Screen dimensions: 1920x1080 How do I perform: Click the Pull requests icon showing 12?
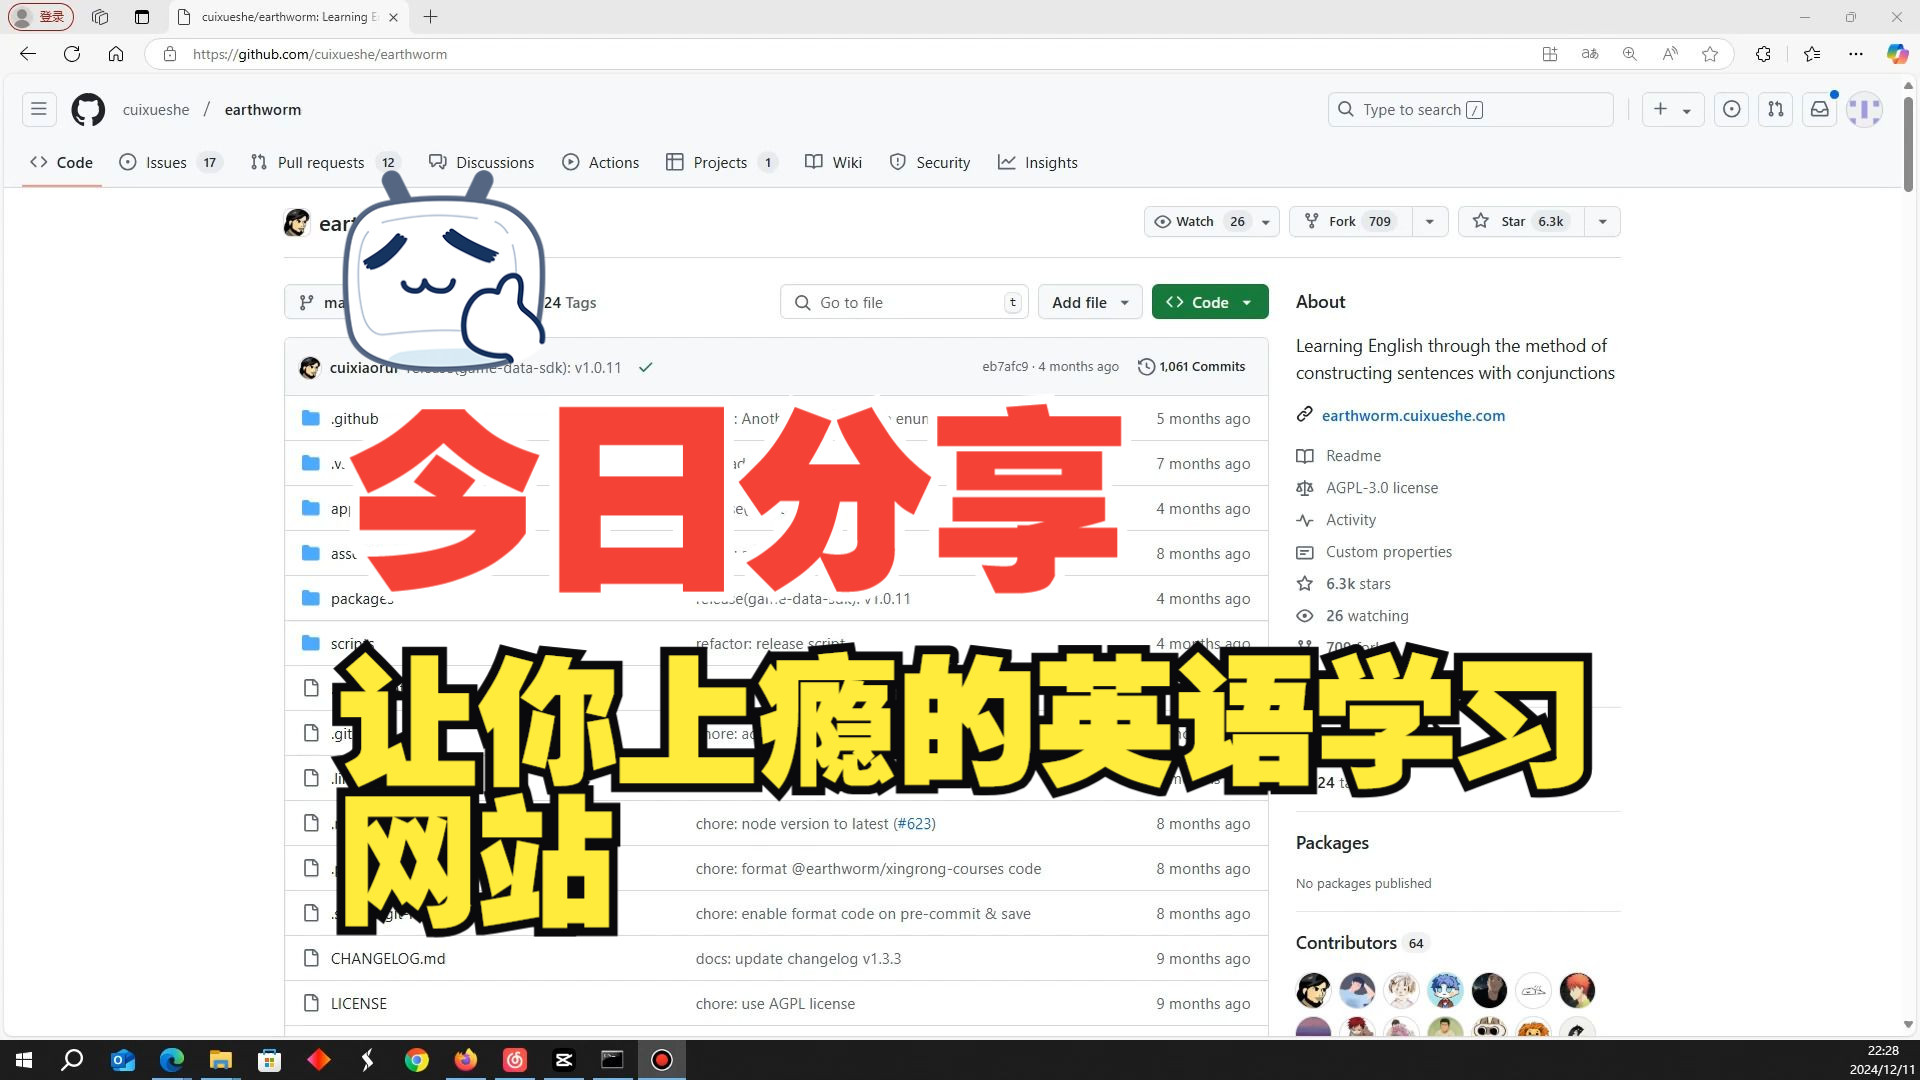pyautogui.click(x=323, y=162)
